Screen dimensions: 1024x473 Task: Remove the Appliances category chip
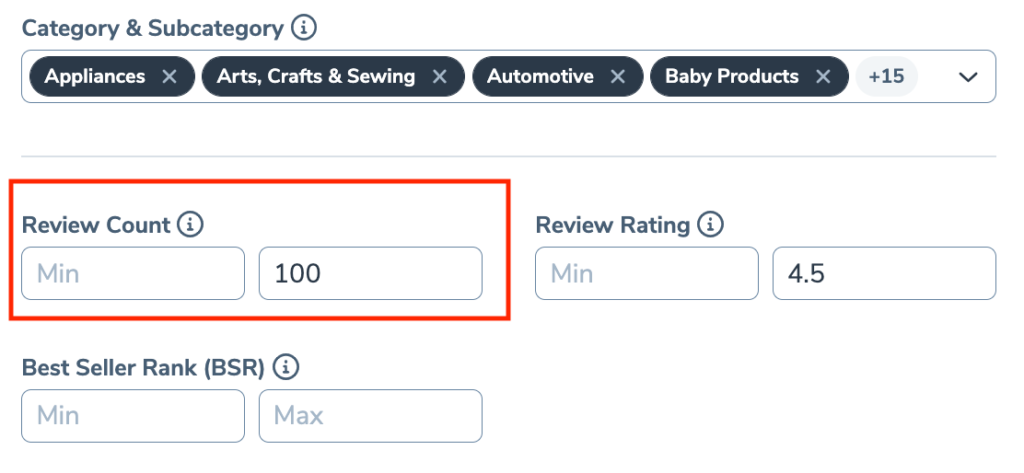tap(170, 77)
